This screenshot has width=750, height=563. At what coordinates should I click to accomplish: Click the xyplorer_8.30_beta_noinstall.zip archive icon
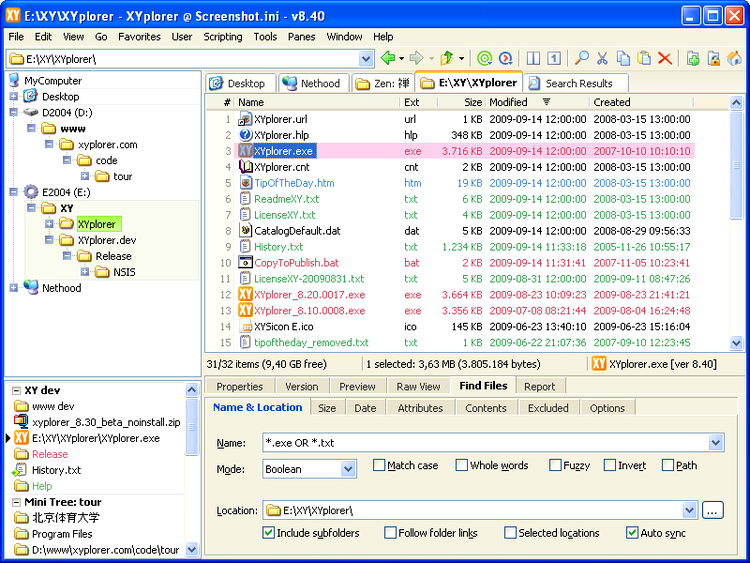tap(21, 422)
